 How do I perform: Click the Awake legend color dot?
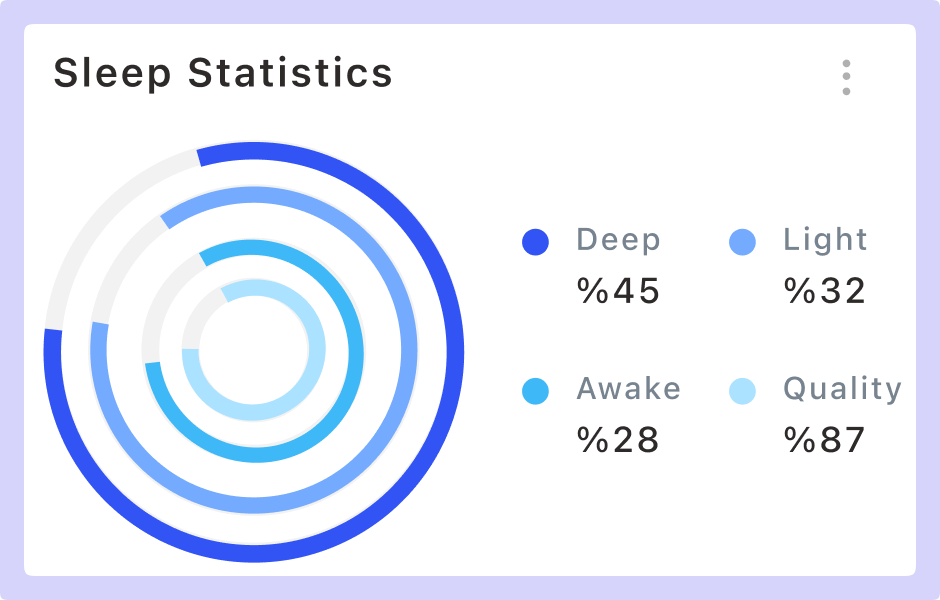[536, 391]
